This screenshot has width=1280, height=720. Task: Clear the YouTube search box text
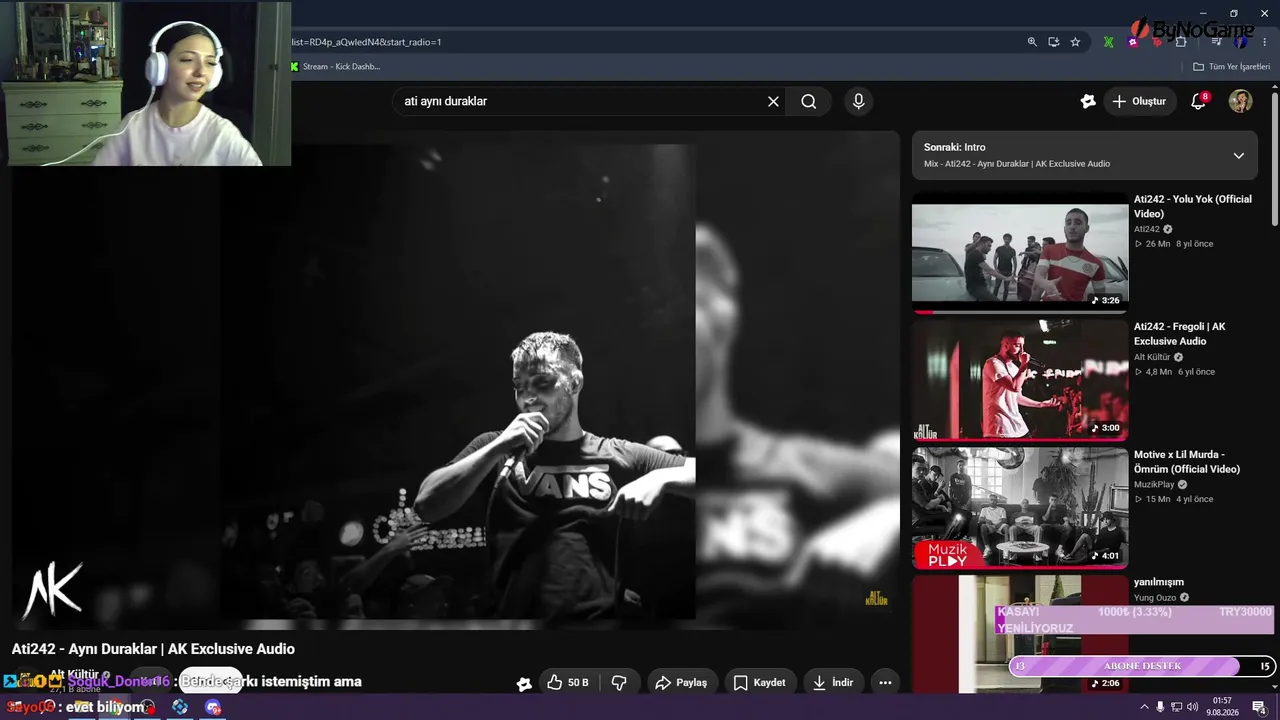[773, 101]
